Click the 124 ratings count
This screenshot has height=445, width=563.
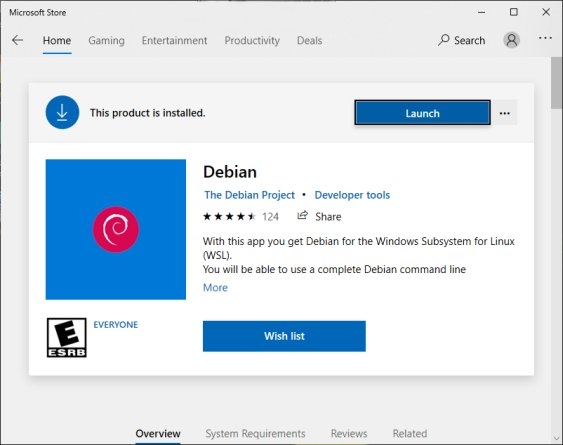coord(270,217)
